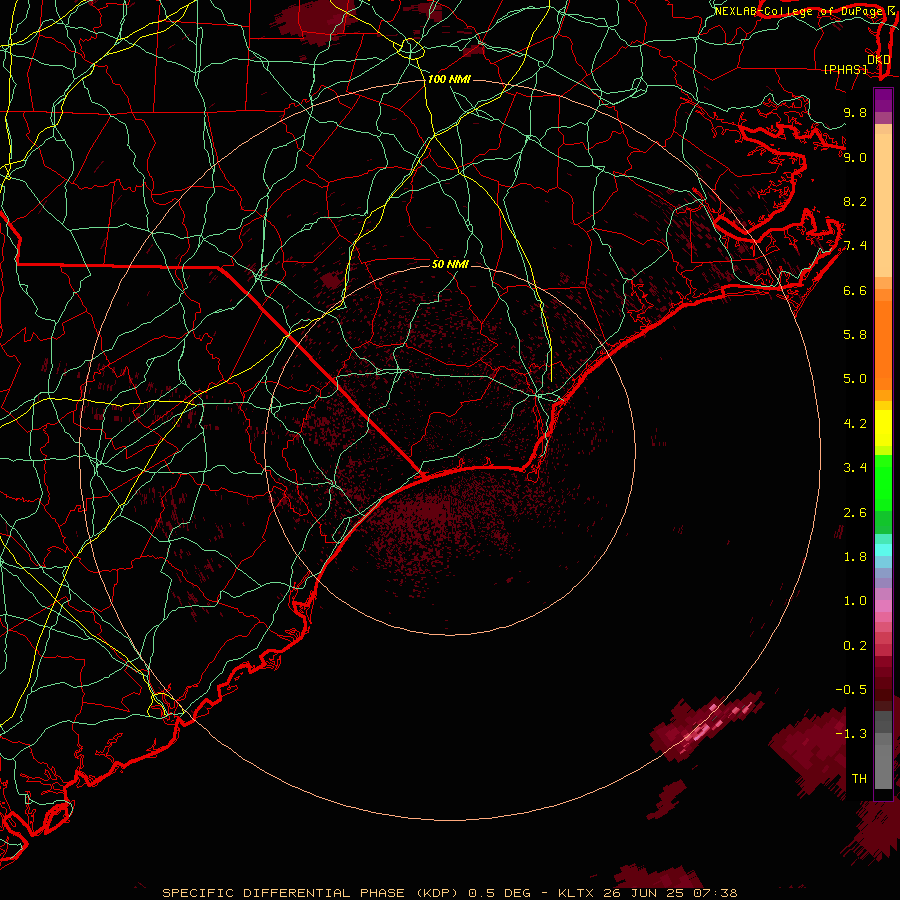Screen dimensions: 900x900
Task: Click the 0.2 value on the color scale
Action: click(855, 646)
